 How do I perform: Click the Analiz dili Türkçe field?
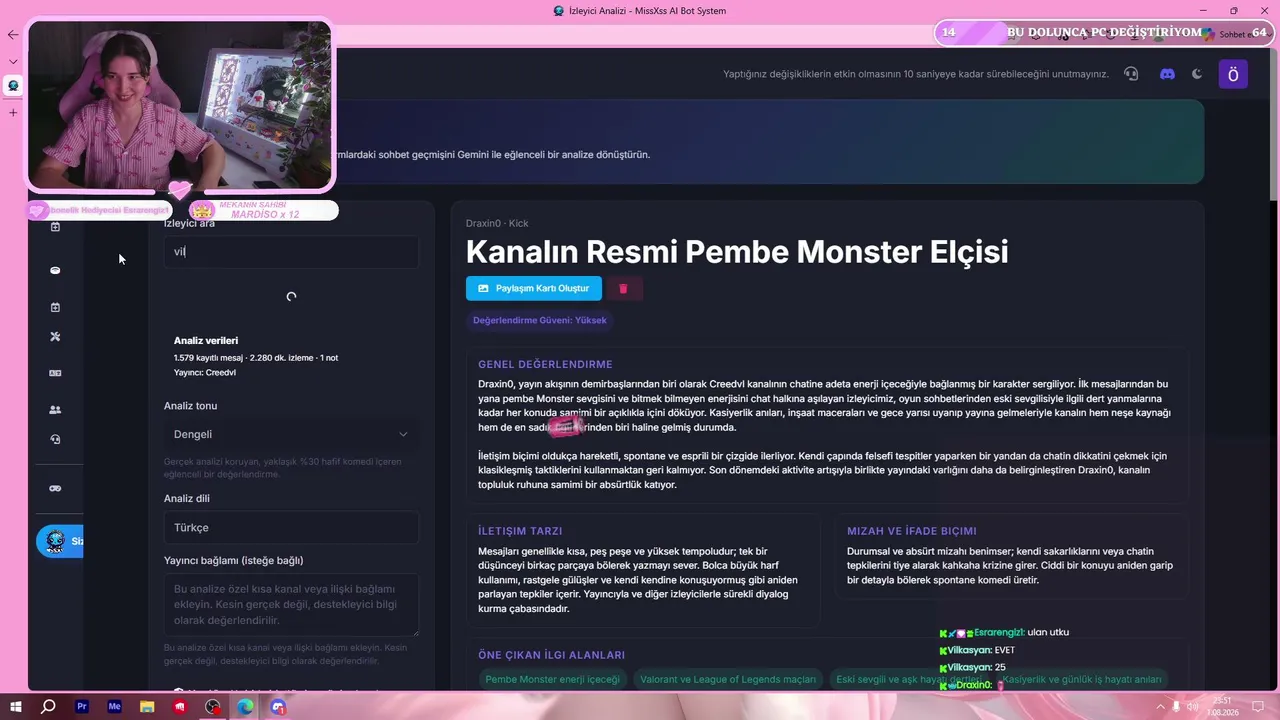click(291, 527)
